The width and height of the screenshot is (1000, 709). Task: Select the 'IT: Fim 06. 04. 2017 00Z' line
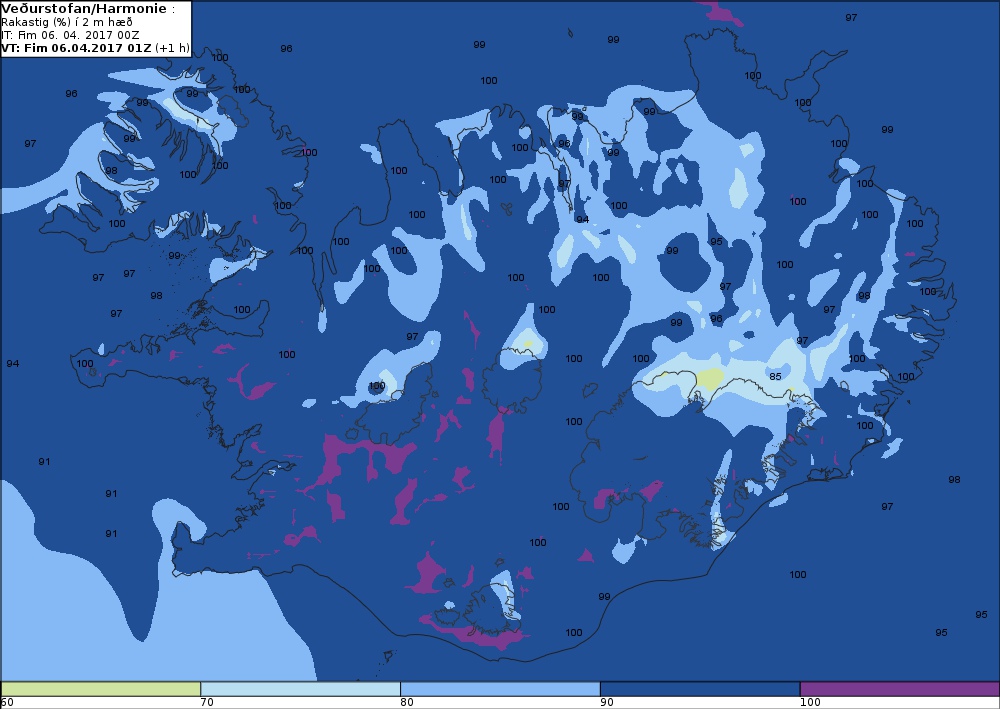[70, 35]
